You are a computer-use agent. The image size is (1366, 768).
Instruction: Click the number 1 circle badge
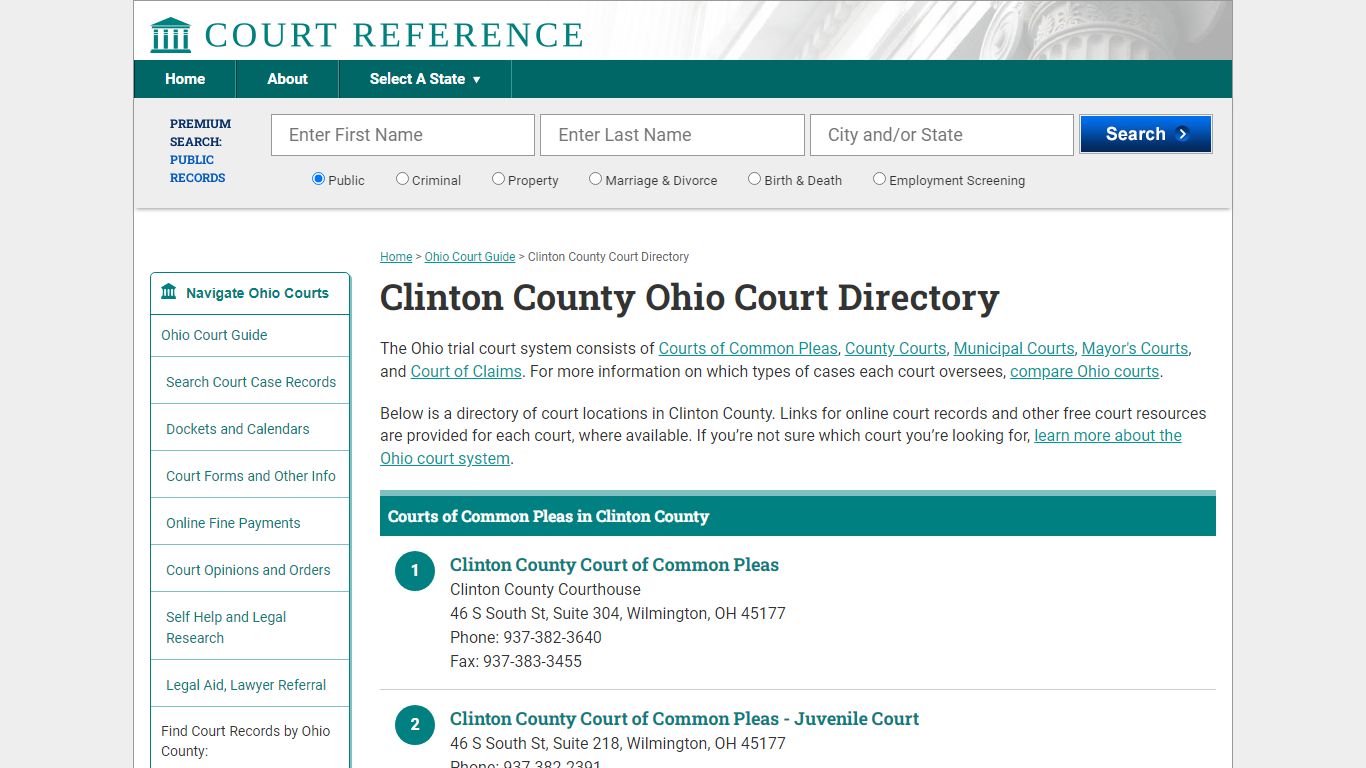(x=415, y=571)
